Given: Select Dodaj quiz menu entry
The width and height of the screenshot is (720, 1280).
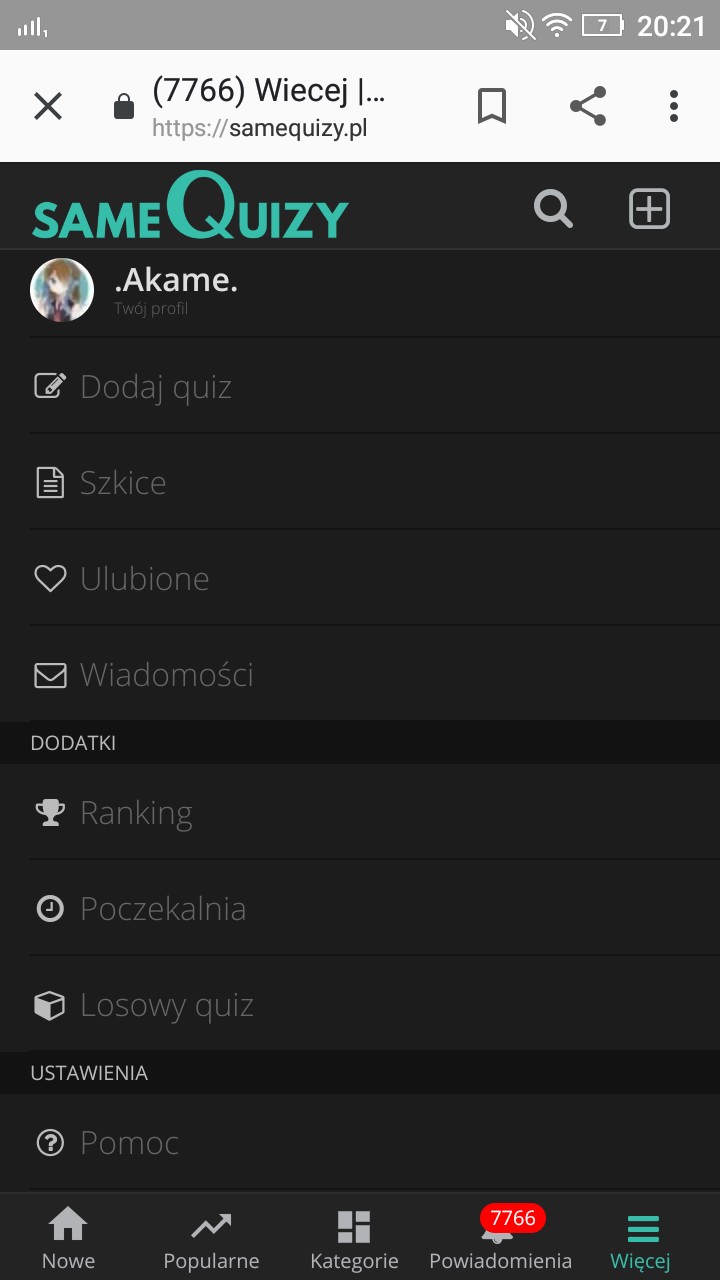Looking at the screenshot, I should coord(156,387).
